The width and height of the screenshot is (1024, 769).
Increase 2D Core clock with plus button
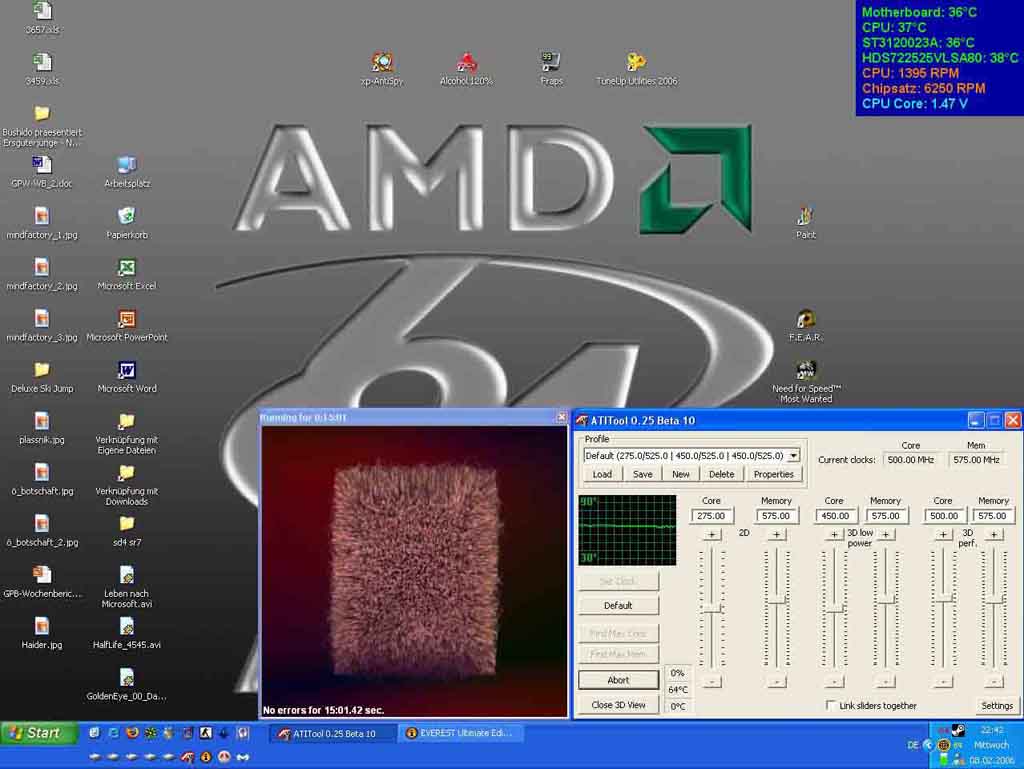(711, 535)
